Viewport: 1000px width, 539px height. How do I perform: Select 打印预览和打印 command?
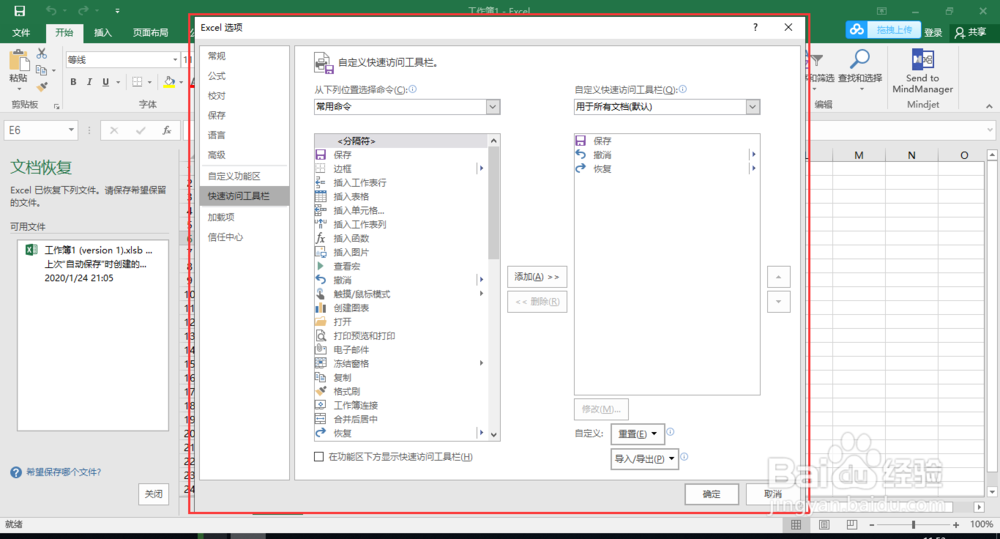[x=401, y=336]
